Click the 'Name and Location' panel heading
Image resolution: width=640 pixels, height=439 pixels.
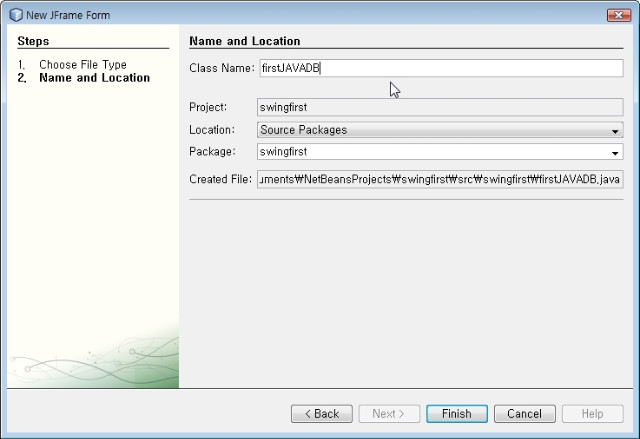pos(245,41)
